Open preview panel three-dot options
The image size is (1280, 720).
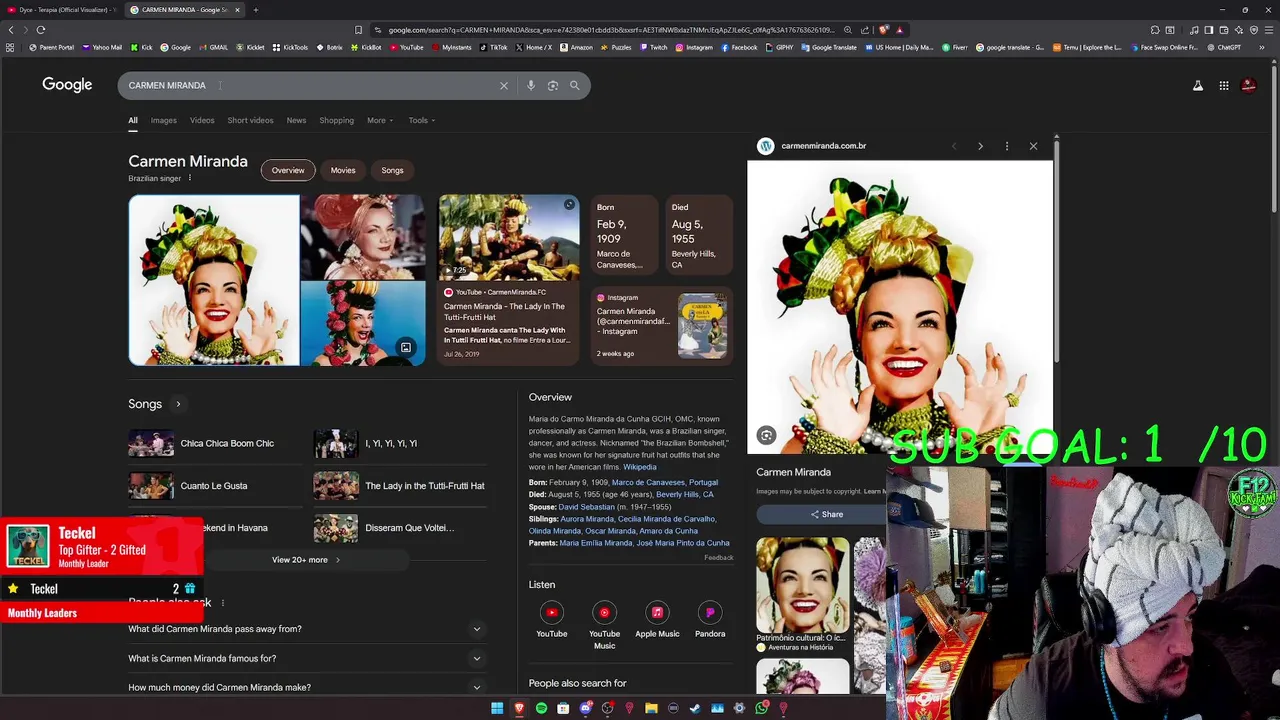(x=1007, y=146)
